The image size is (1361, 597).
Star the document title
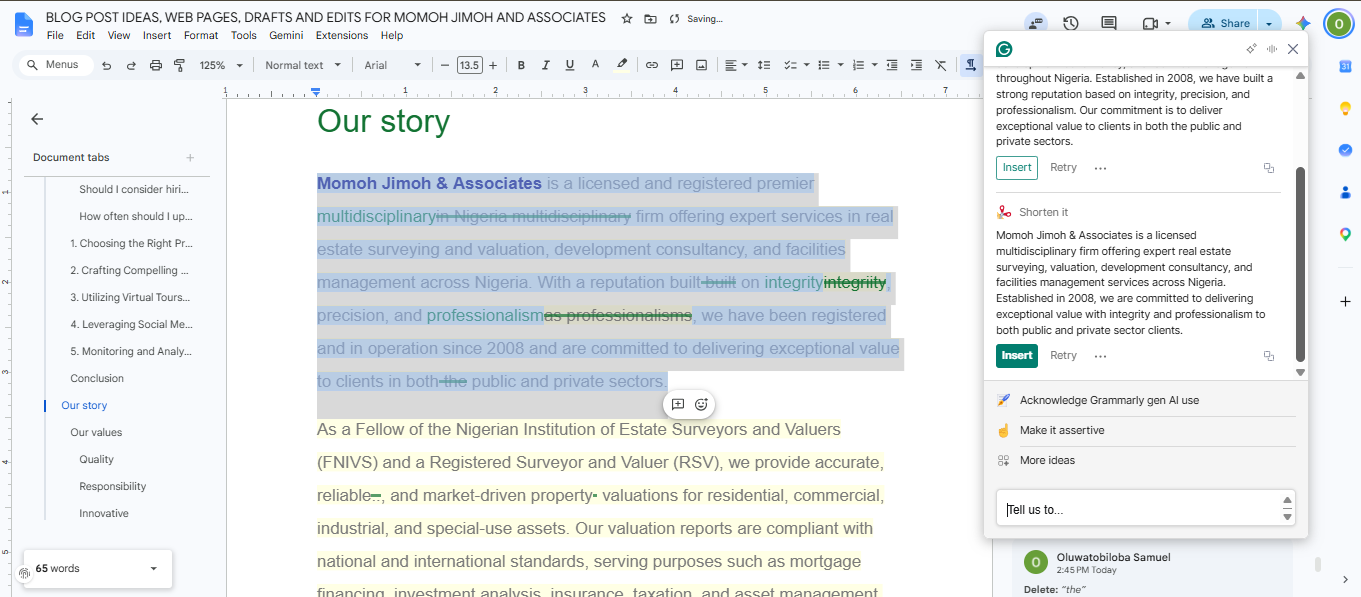626,18
